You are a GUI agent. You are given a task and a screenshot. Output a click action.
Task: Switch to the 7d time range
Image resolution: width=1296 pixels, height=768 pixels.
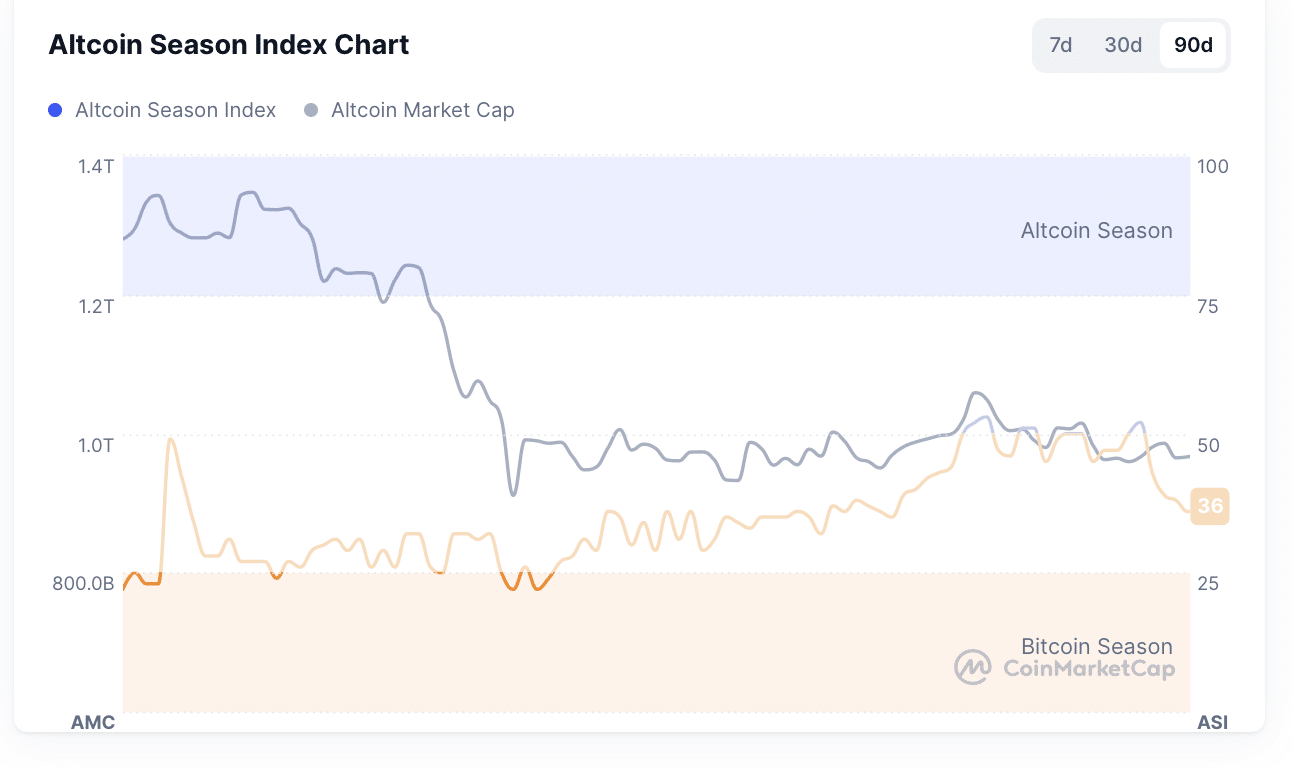pyautogui.click(x=1061, y=45)
